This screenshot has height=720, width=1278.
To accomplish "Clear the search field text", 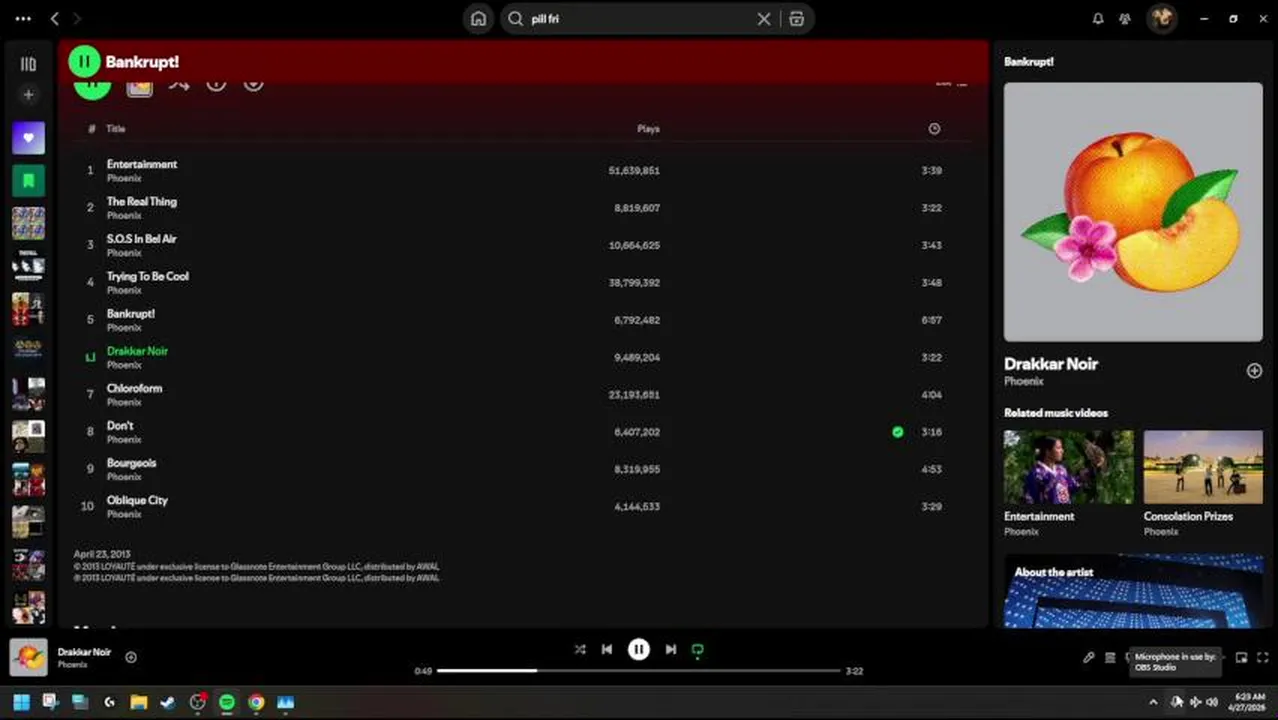I will pyautogui.click(x=764, y=18).
